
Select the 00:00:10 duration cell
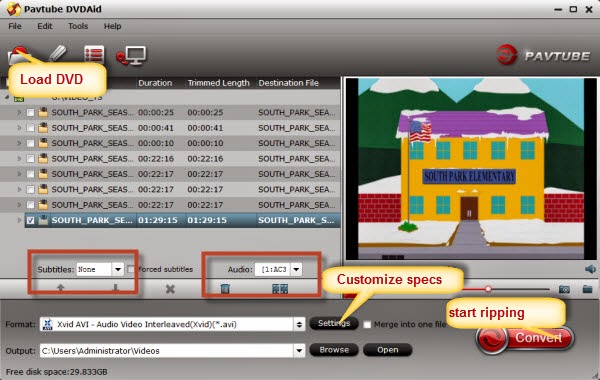click(156, 143)
